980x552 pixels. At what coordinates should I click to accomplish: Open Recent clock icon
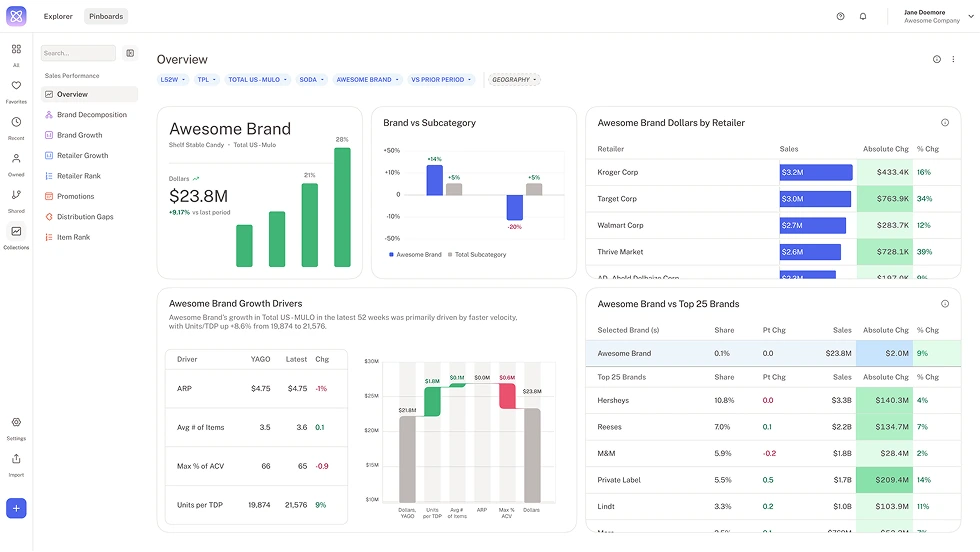pos(16,122)
